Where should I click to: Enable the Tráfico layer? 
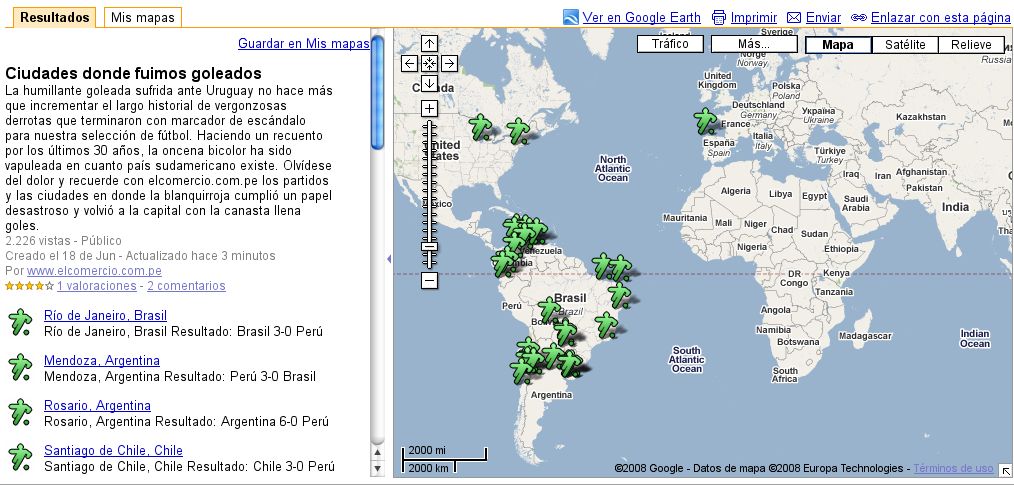[670, 44]
